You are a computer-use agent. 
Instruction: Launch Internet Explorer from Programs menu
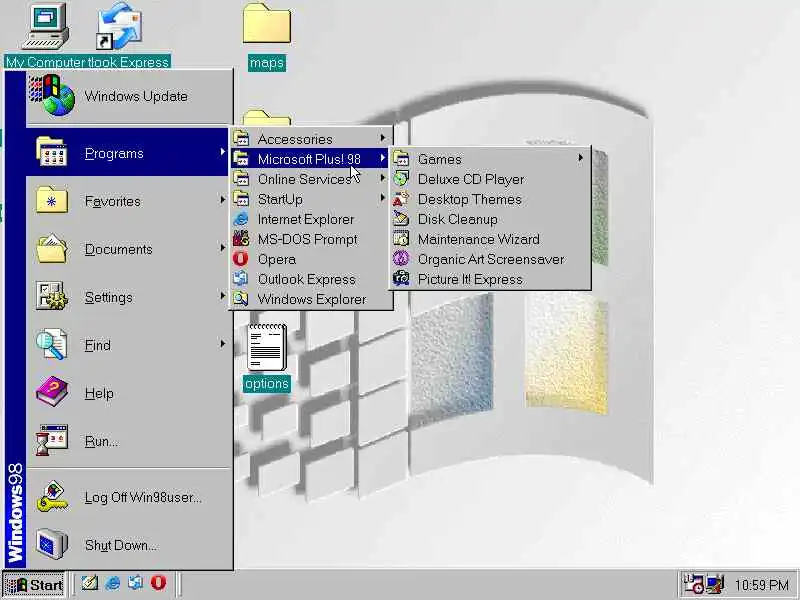click(x=311, y=219)
